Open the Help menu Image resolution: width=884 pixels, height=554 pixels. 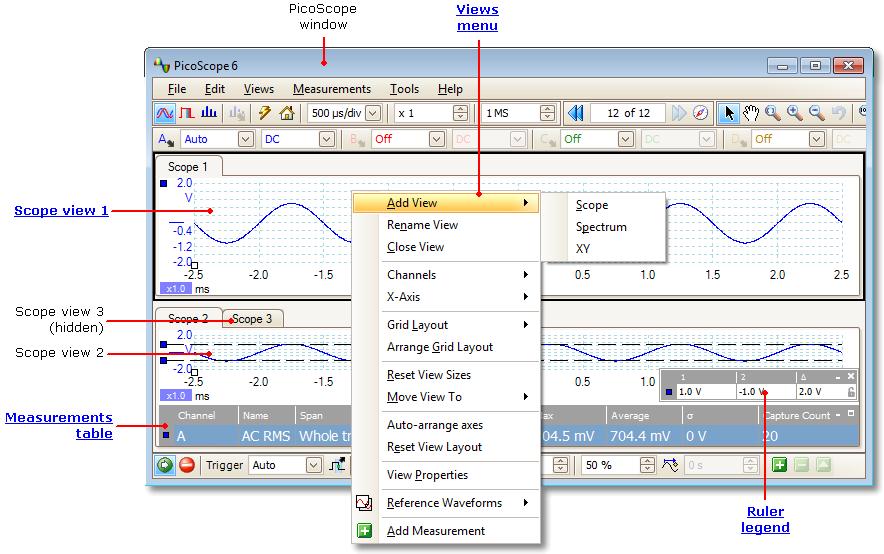[450, 89]
